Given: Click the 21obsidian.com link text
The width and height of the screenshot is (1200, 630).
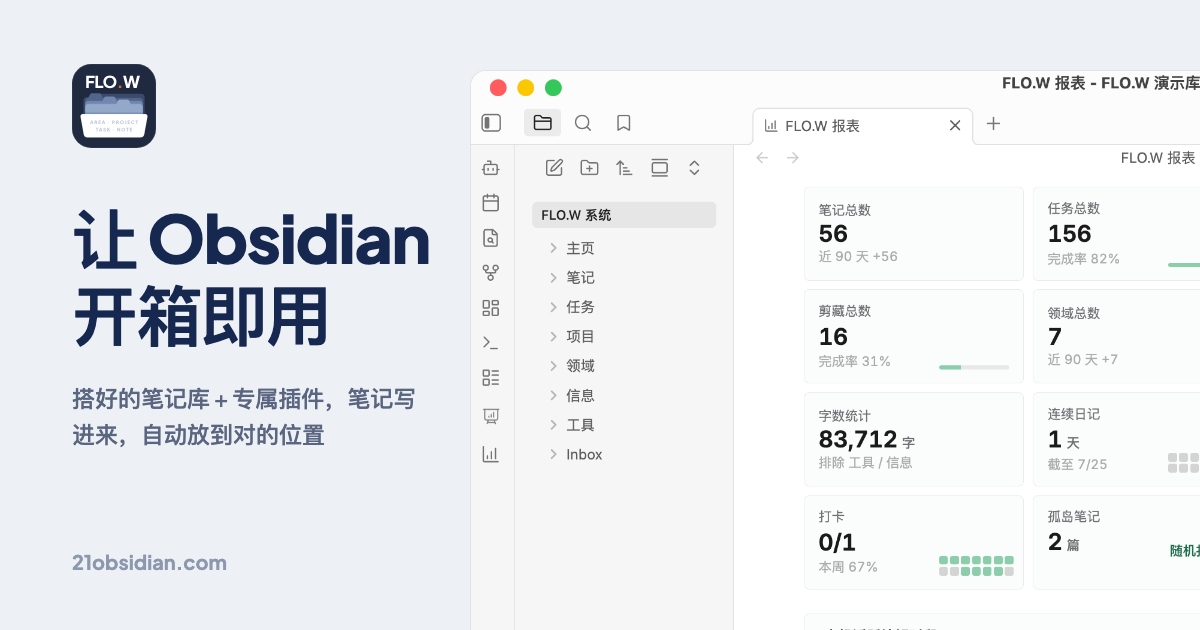Looking at the screenshot, I should (x=150, y=563).
